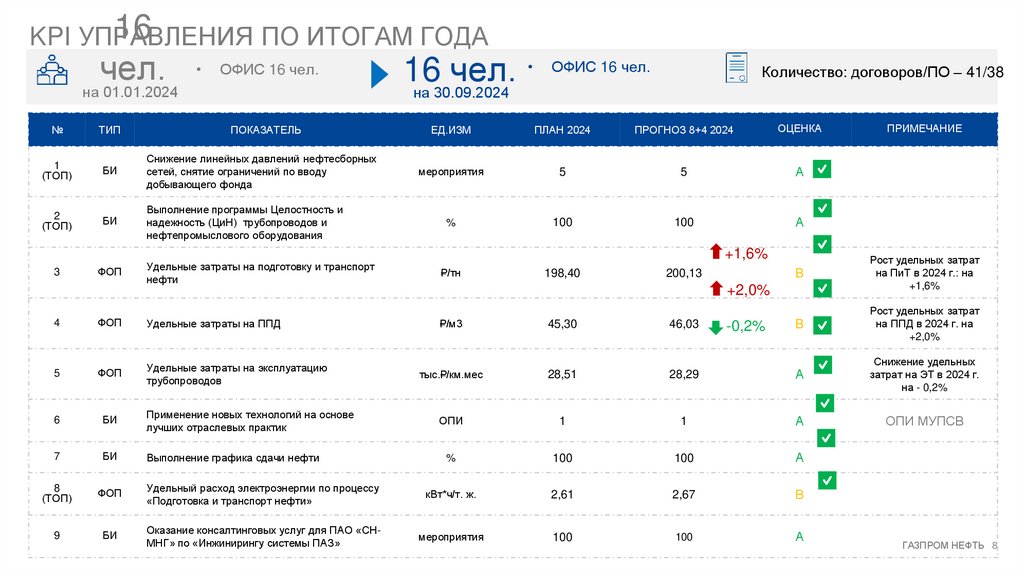Click indicator Выполнение графика сдачи нефти

[232, 458]
